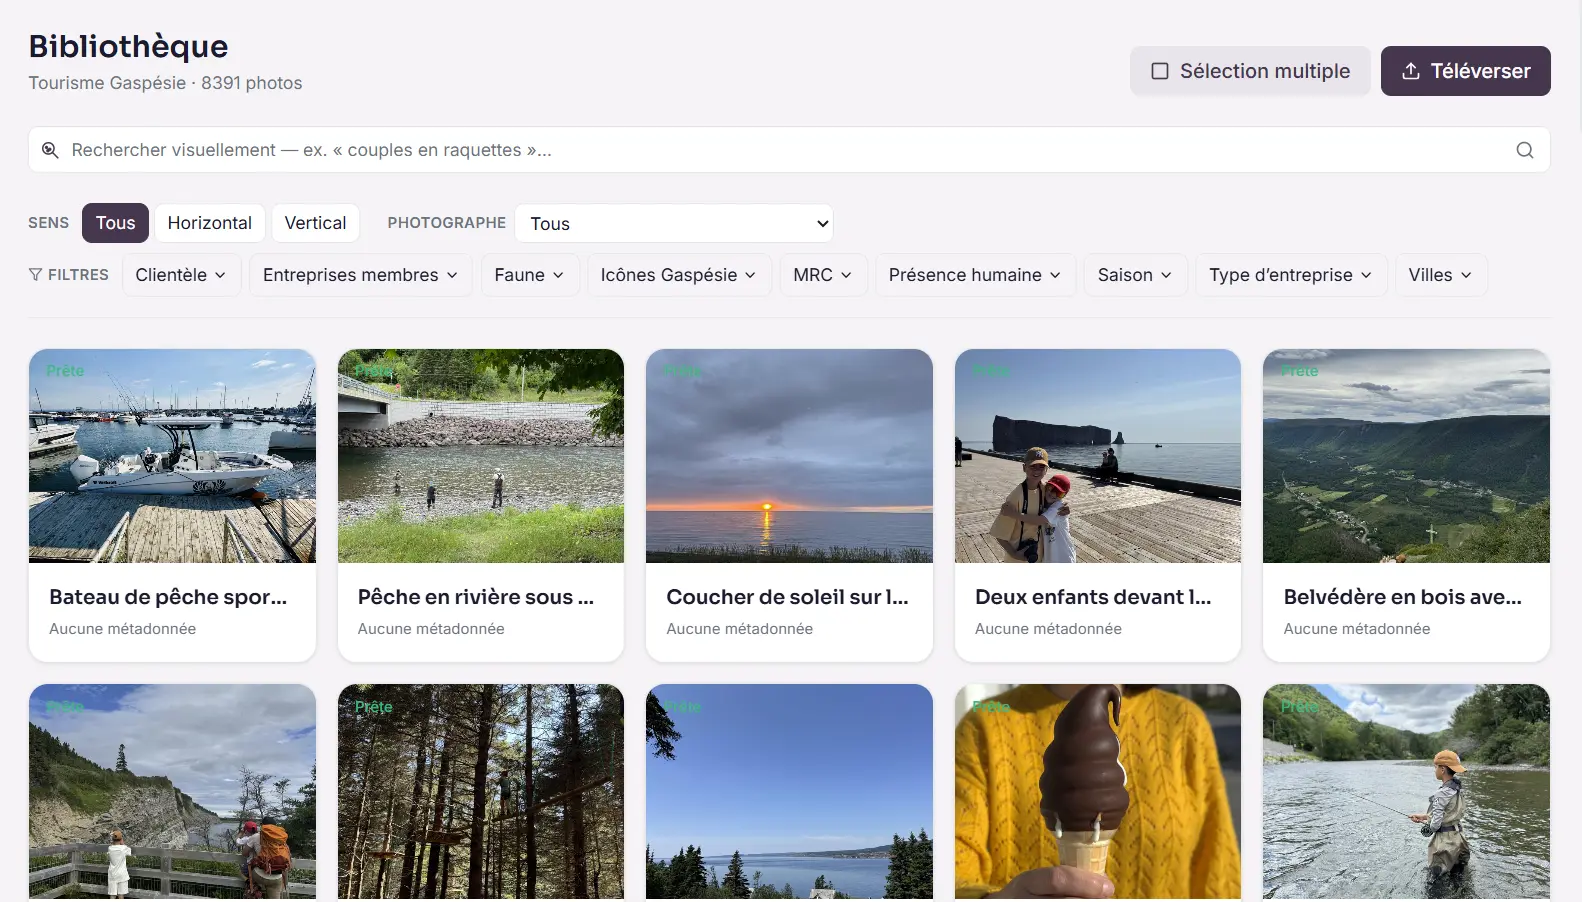Open the Icônes Gaspésie filter
Viewport: 1582px width, 902px height.
click(x=679, y=275)
